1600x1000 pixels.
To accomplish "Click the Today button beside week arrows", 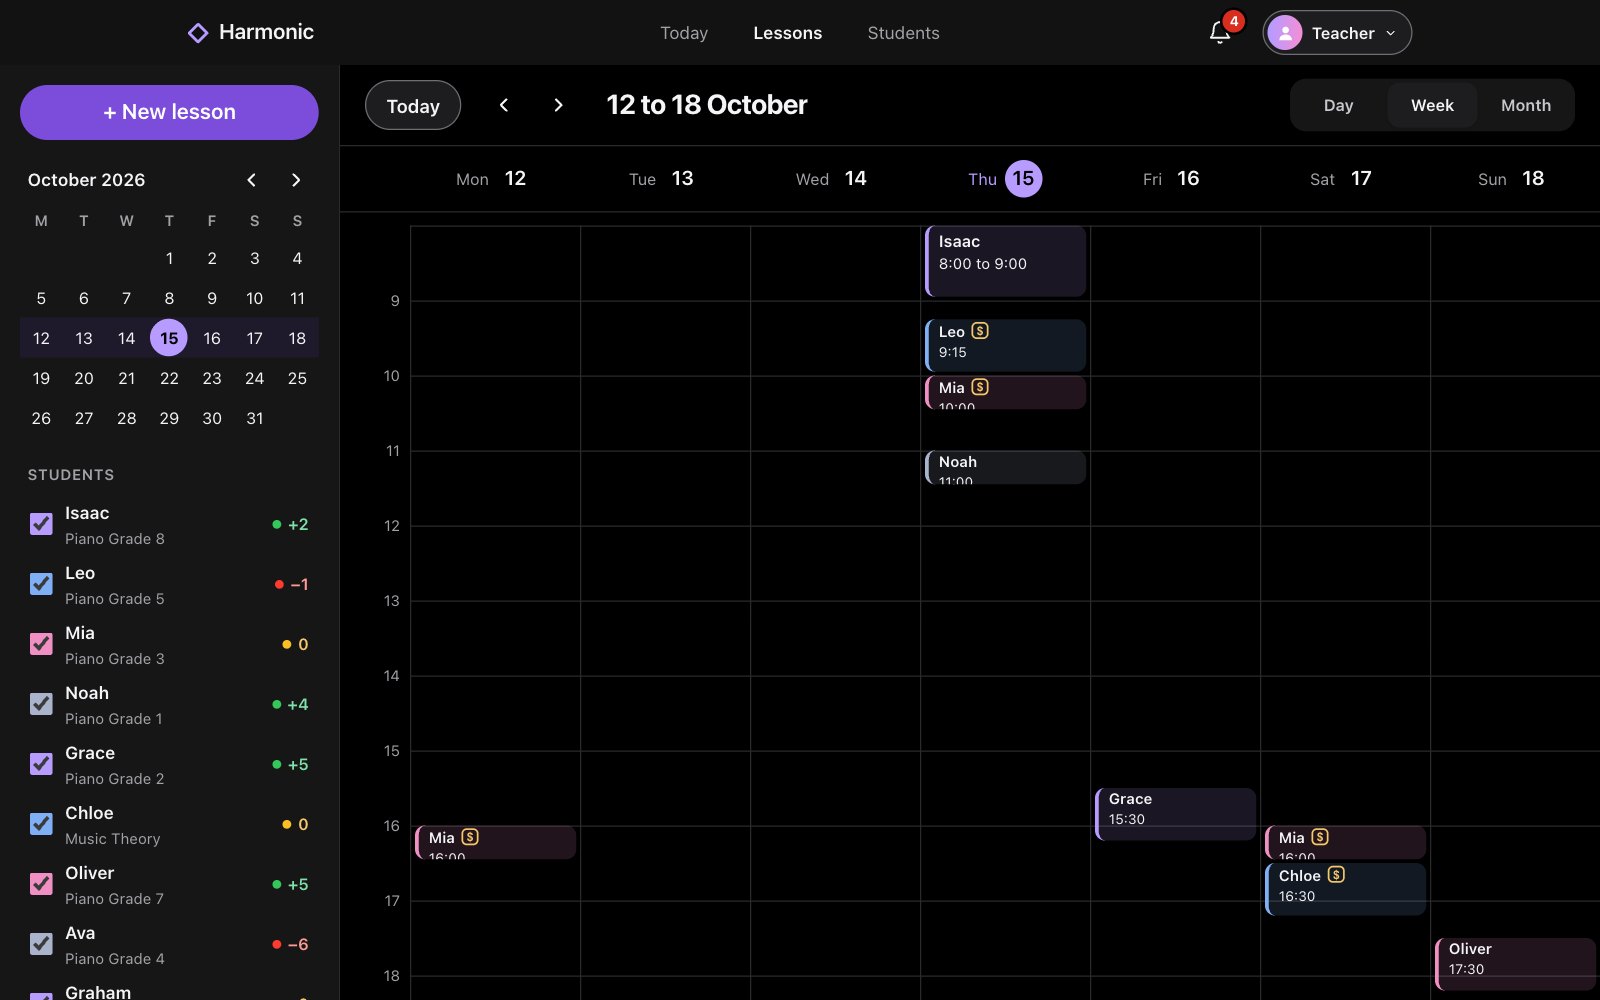I will tap(413, 105).
